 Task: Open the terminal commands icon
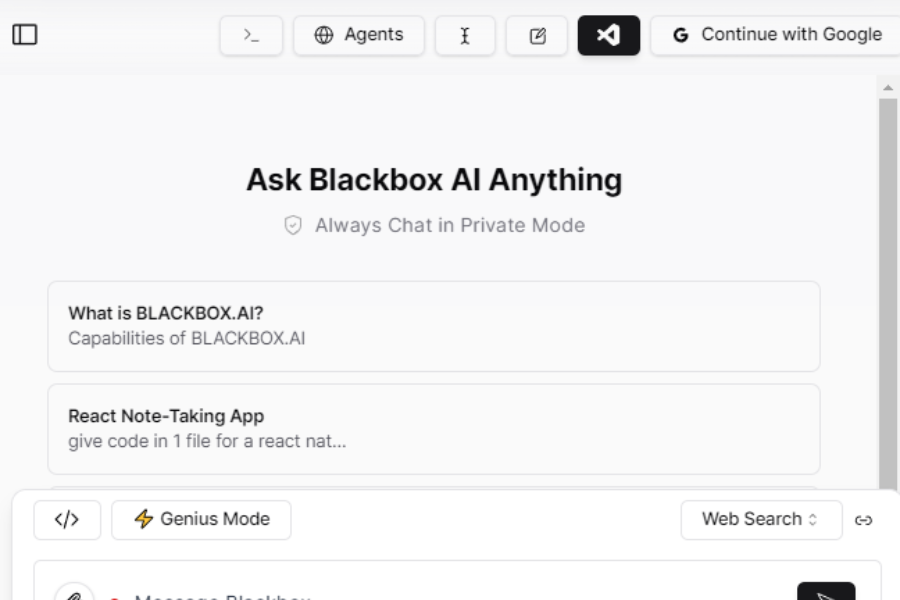click(x=251, y=33)
